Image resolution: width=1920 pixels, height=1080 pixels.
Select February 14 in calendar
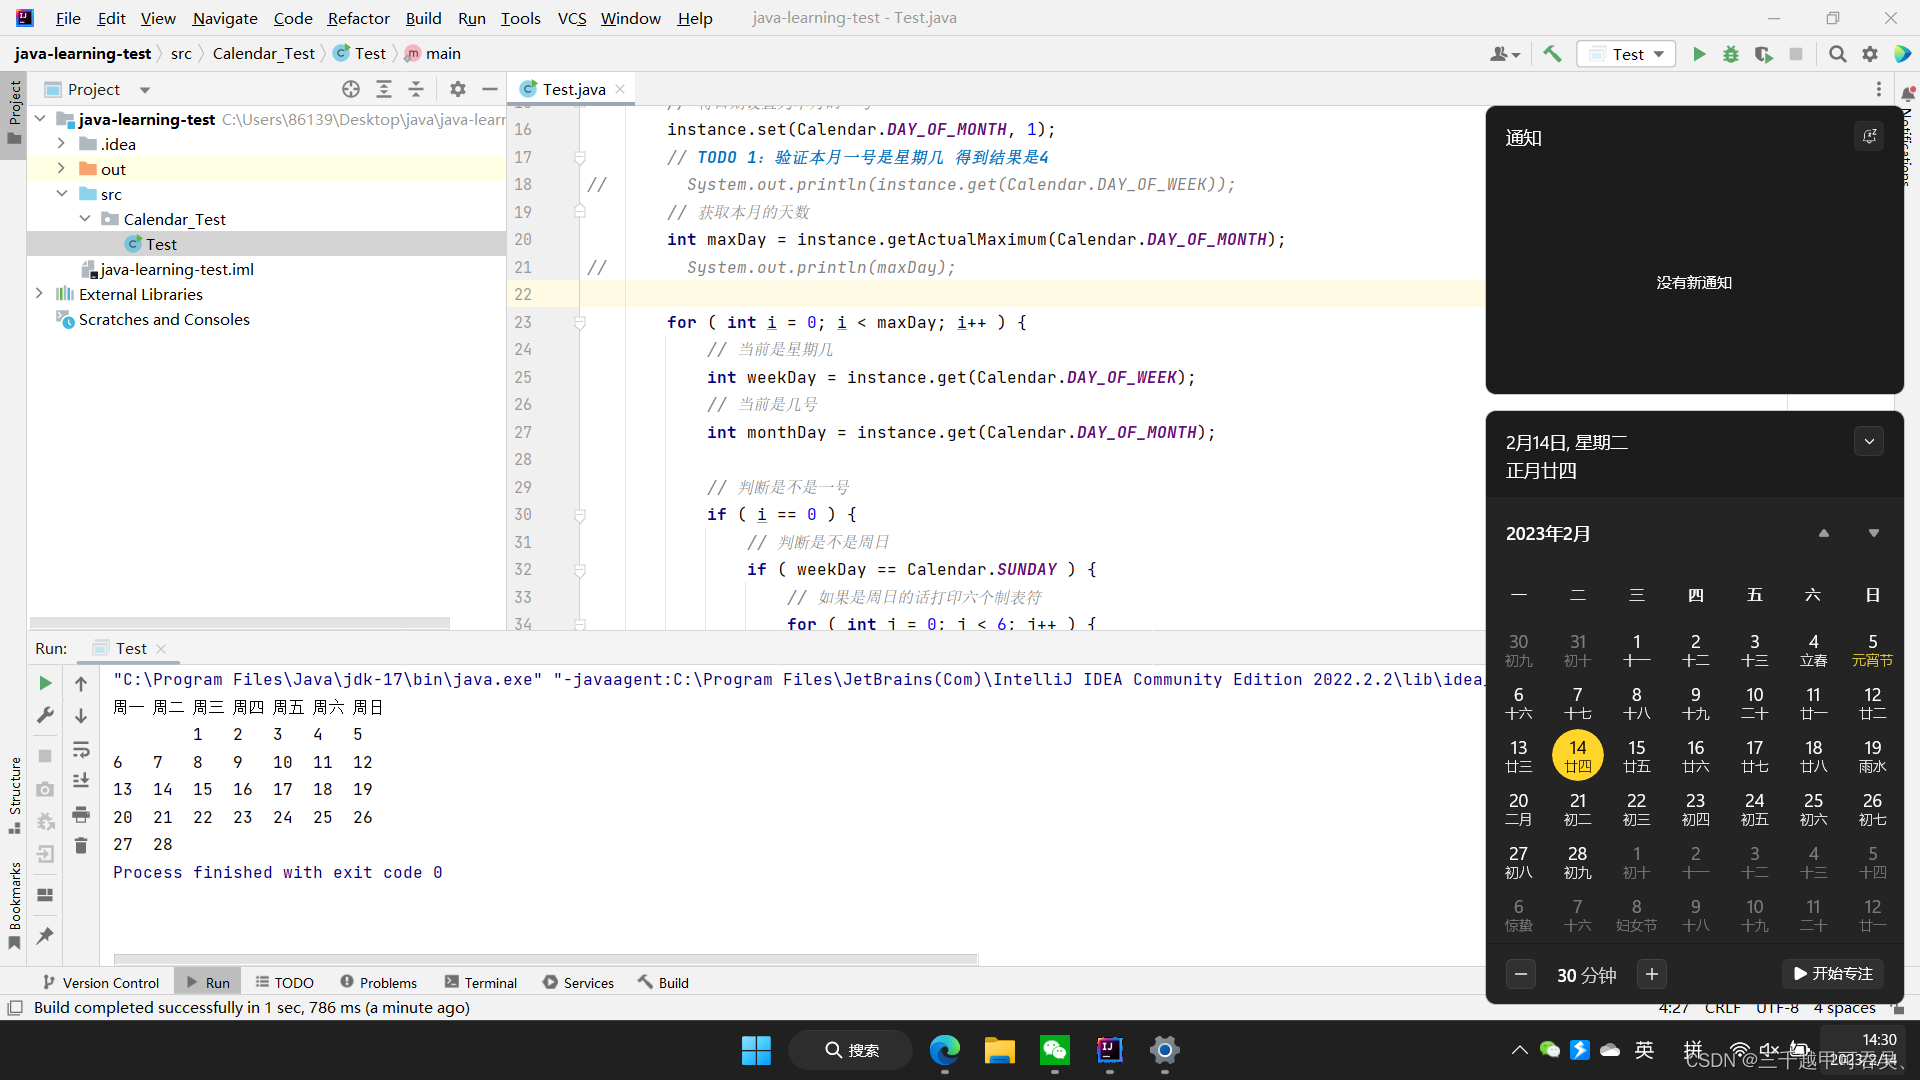1577,756
